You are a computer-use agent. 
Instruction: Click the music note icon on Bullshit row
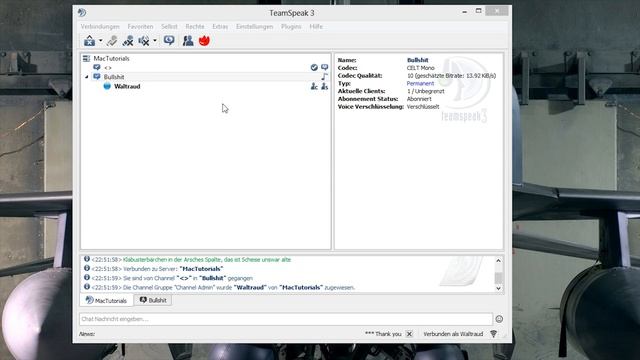pyautogui.click(x=324, y=77)
